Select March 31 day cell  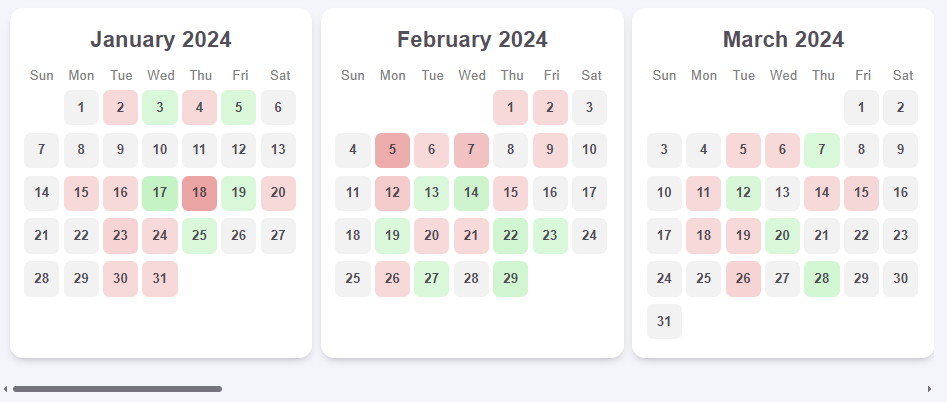(x=664, y=321)
